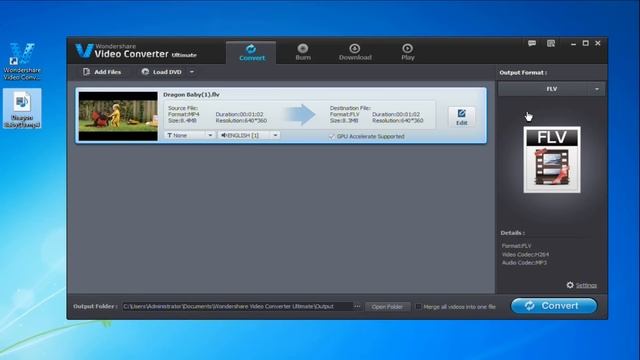Click the Video Codec:H264 detail text
Screen dimensions: 640x360
(525, 254)
